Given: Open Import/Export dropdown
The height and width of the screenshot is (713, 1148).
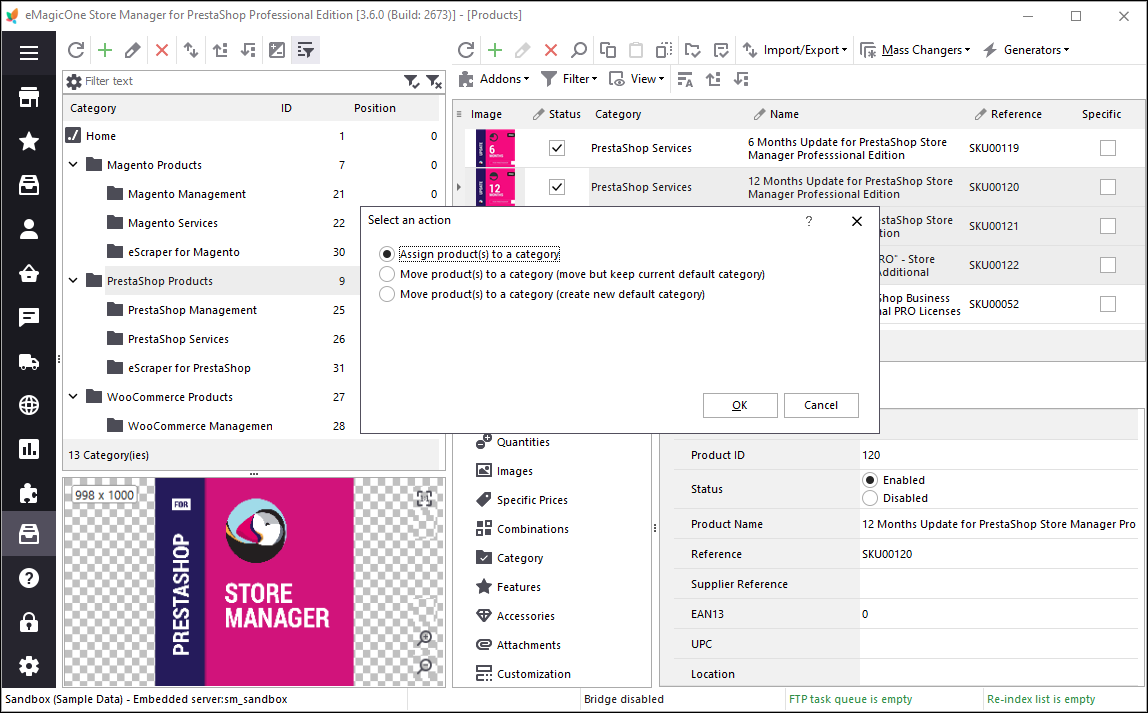Looking at the screenshot, I should (x=794, y=50).
